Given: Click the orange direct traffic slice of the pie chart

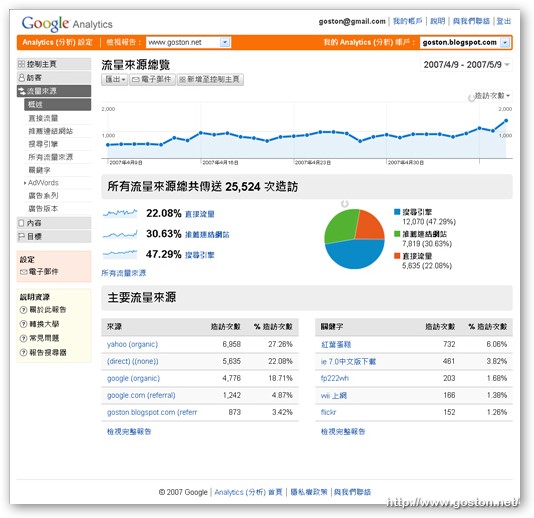Looking at the screenshot, I should (371, 225).
